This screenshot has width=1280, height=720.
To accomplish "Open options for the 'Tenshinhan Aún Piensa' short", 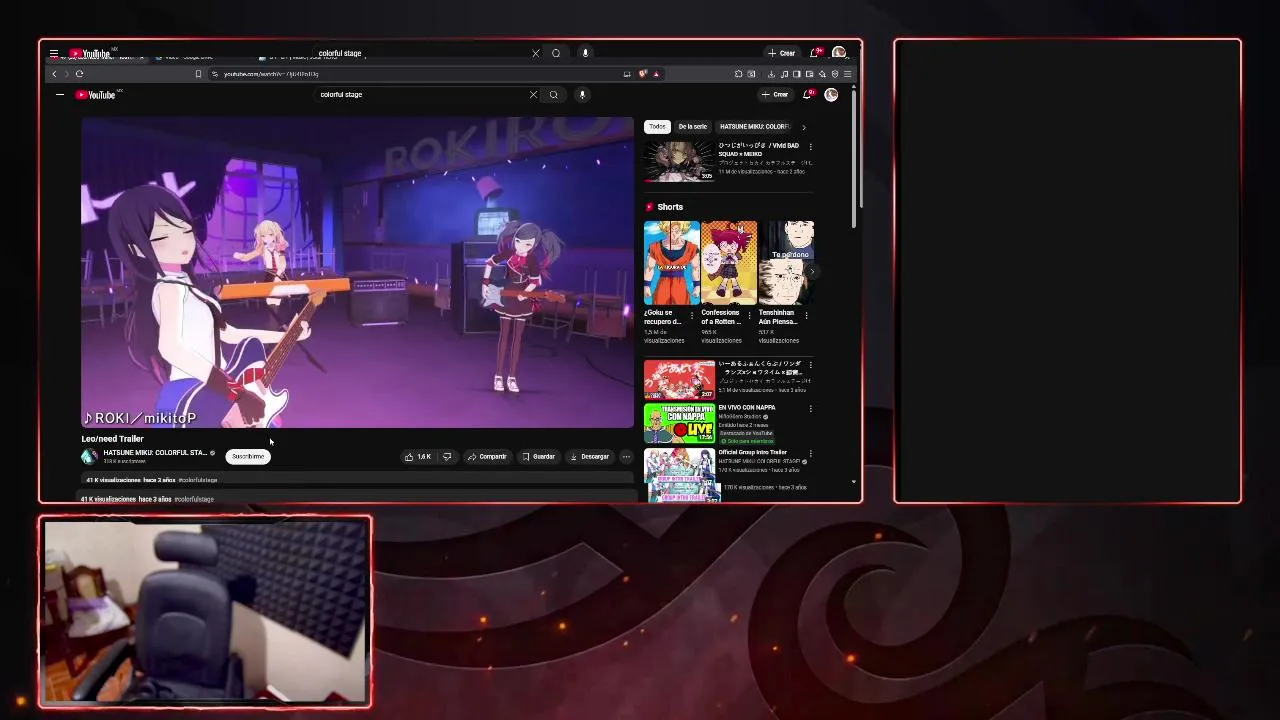I will (806, 314).
